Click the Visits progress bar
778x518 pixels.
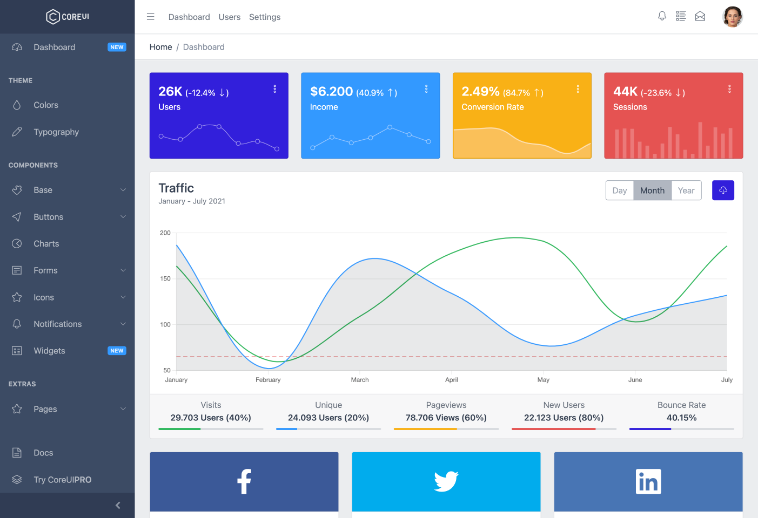click(211, 429)
